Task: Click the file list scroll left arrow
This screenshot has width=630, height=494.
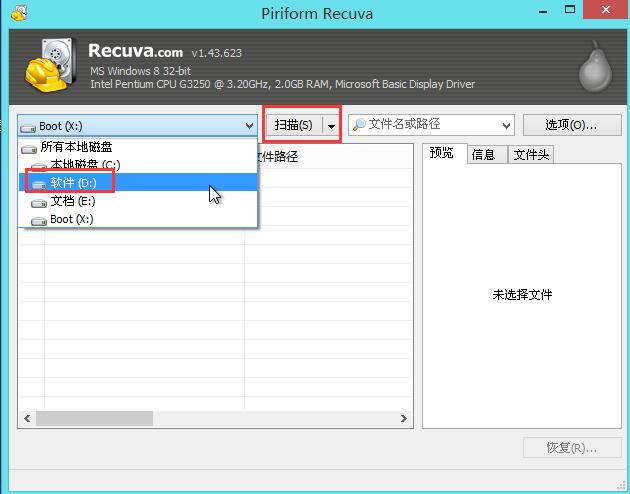Action: [x=27, y=418]
